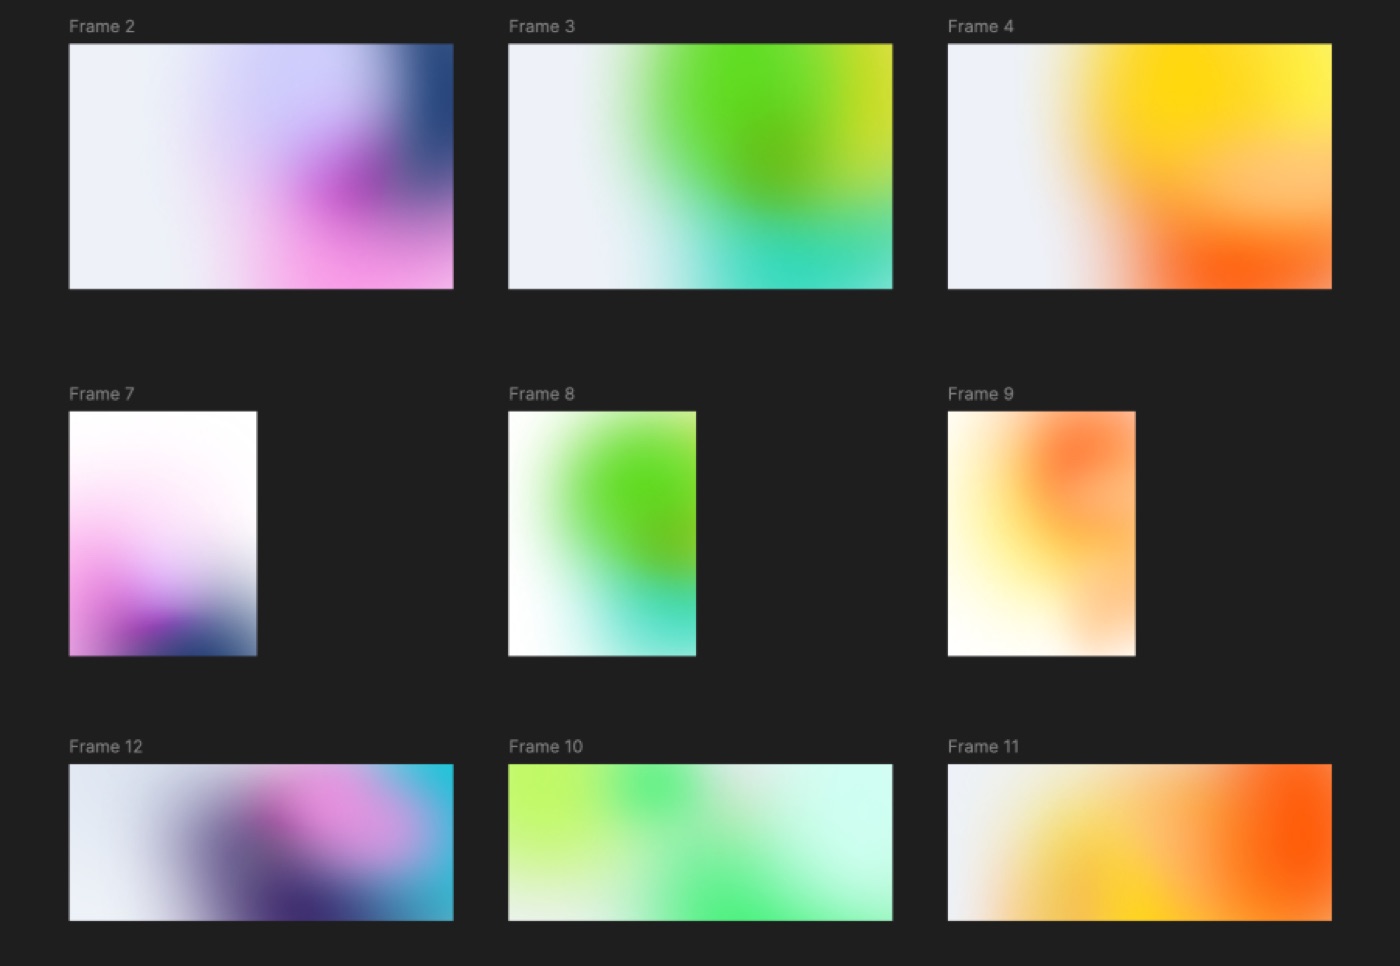The width and height of the screenshot is (1400, 966).
Task: Select the Frame 3 green gradient thumbnail
Action: 700,166
